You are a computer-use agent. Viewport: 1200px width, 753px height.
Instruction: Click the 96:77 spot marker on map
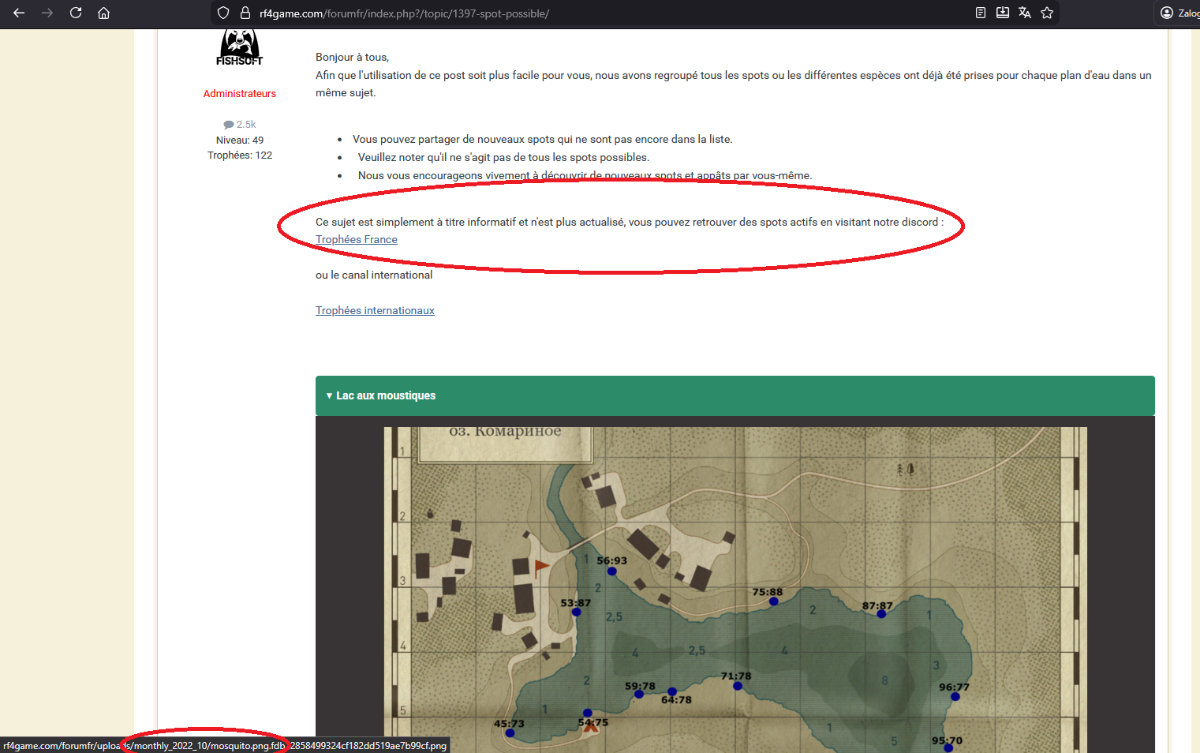coord(950,698)
